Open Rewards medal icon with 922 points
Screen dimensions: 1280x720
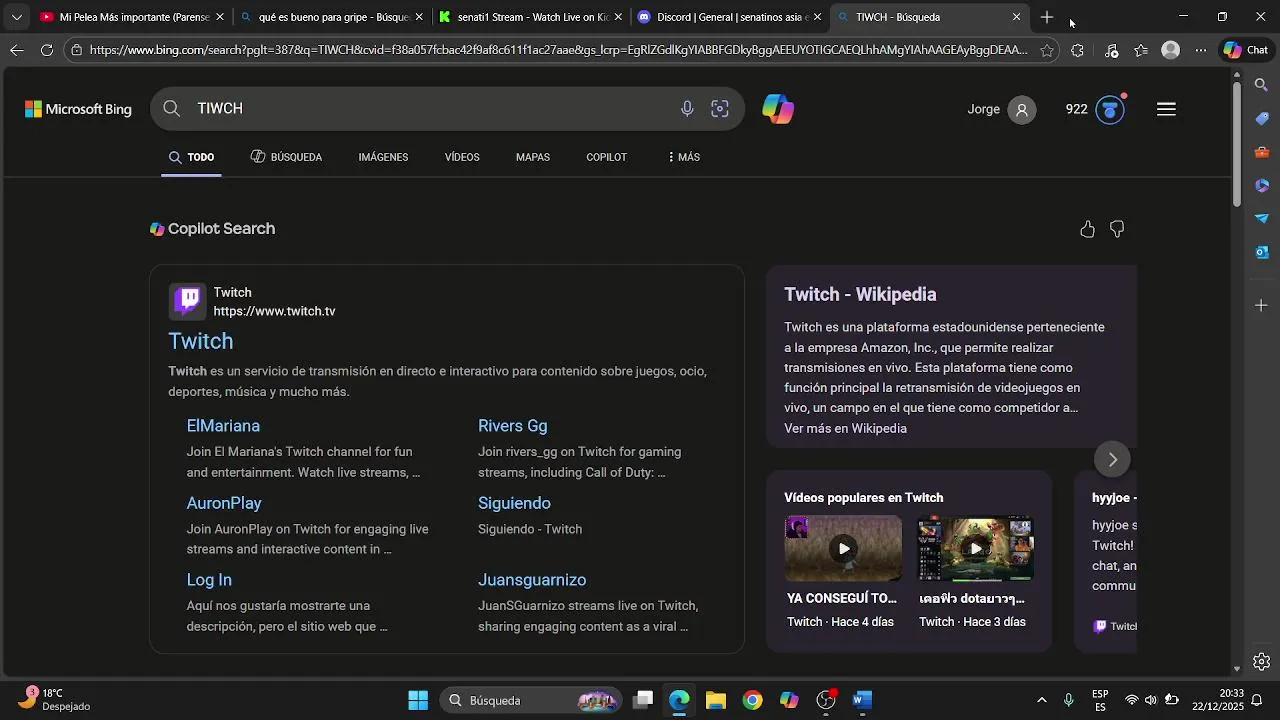pyautogui.click(x=1110, y=110)
